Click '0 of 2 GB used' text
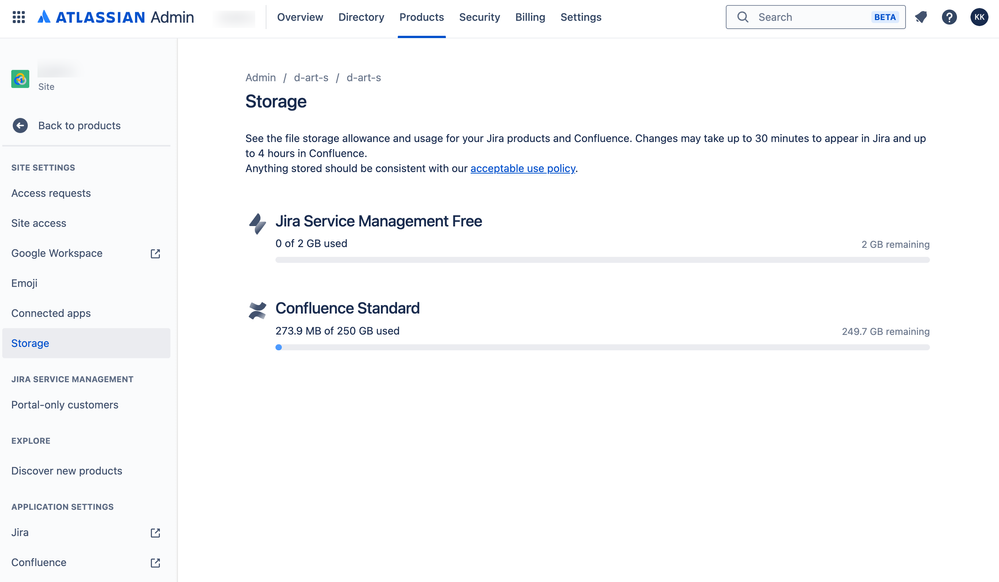This screenshot has width=999, height=582. pos(312,244)
